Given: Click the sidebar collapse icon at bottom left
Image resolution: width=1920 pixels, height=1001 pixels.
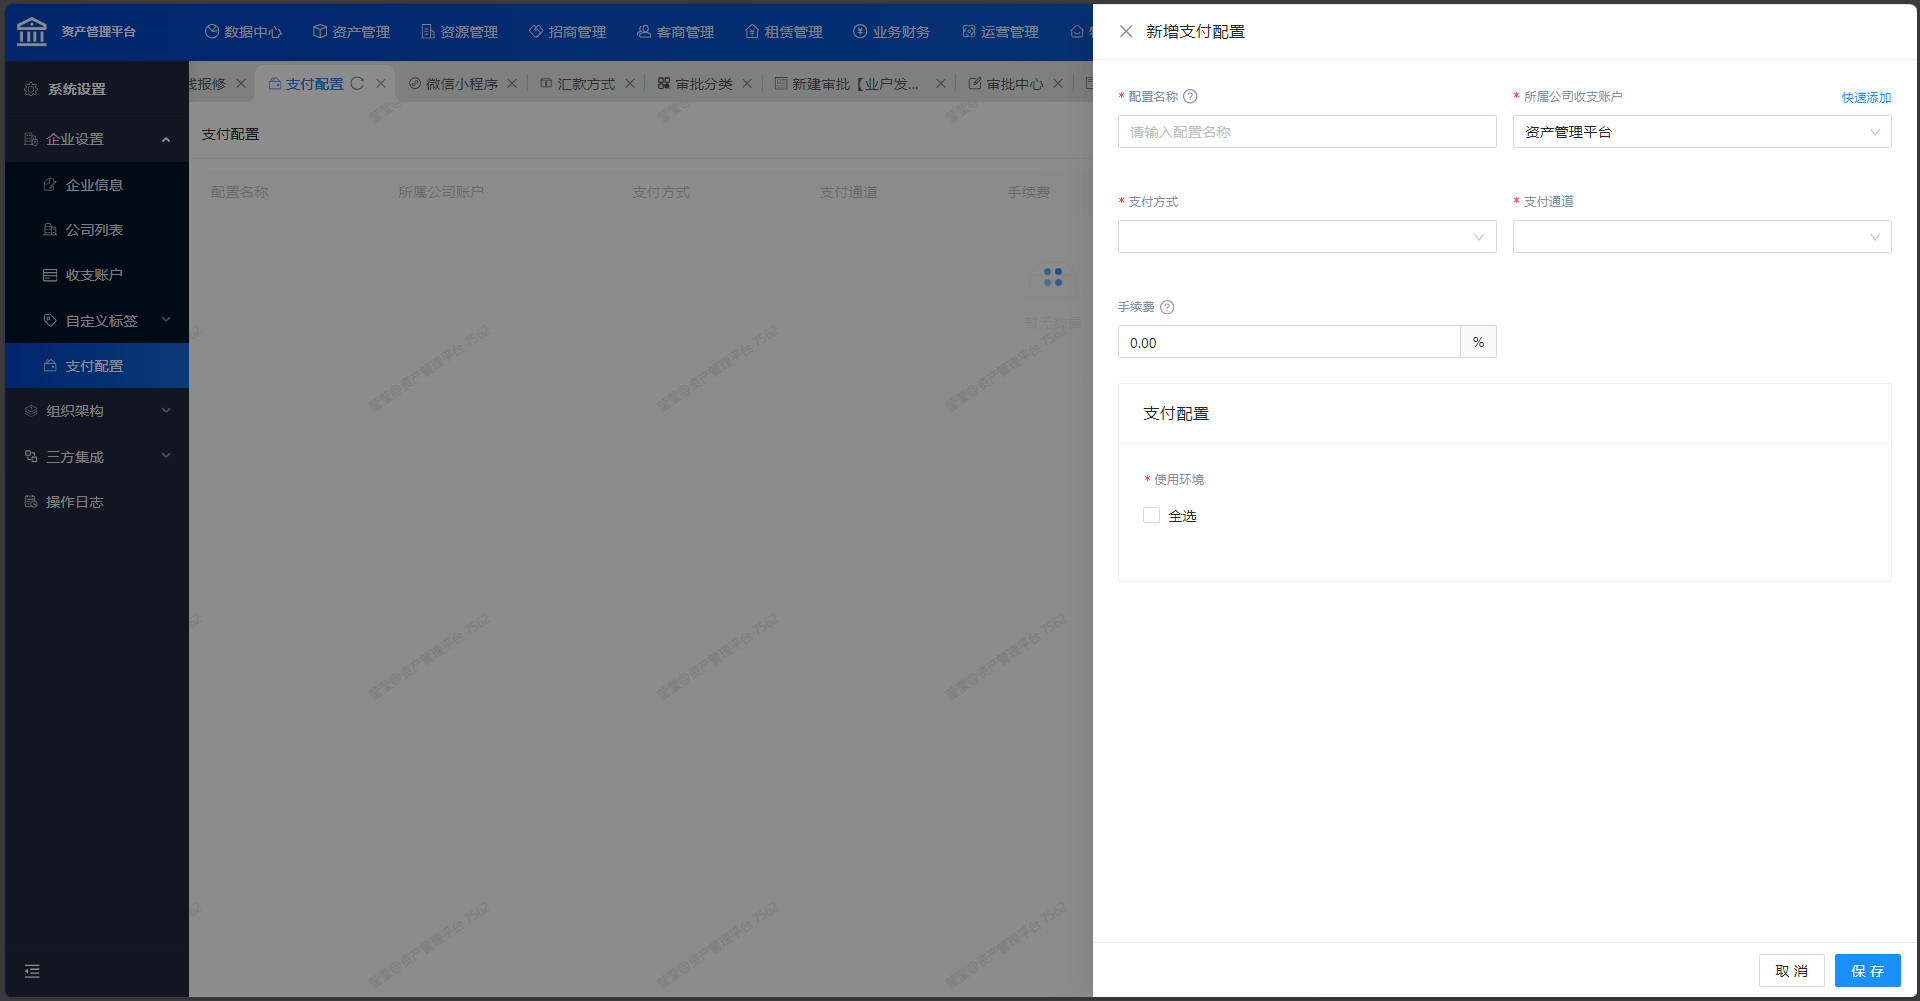Looking at the screenshot, I should [32, 971].
